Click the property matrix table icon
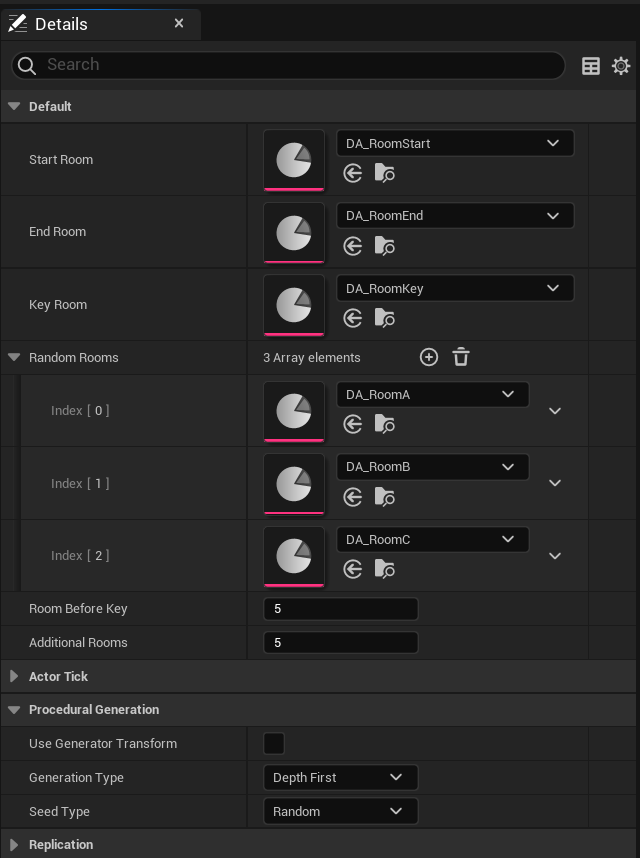The image size is (640, 858). (591, 66)
